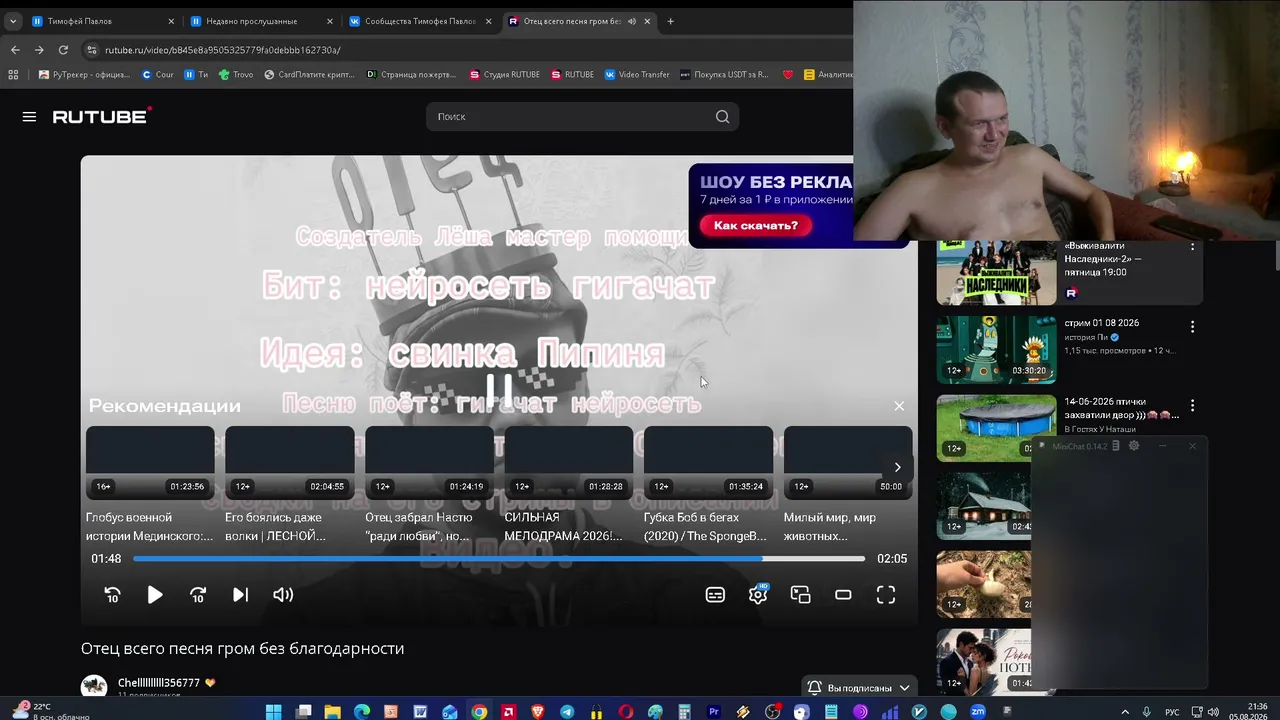Switch the РУС keyboard language
1280x720 pixels.
point(1172,712)
